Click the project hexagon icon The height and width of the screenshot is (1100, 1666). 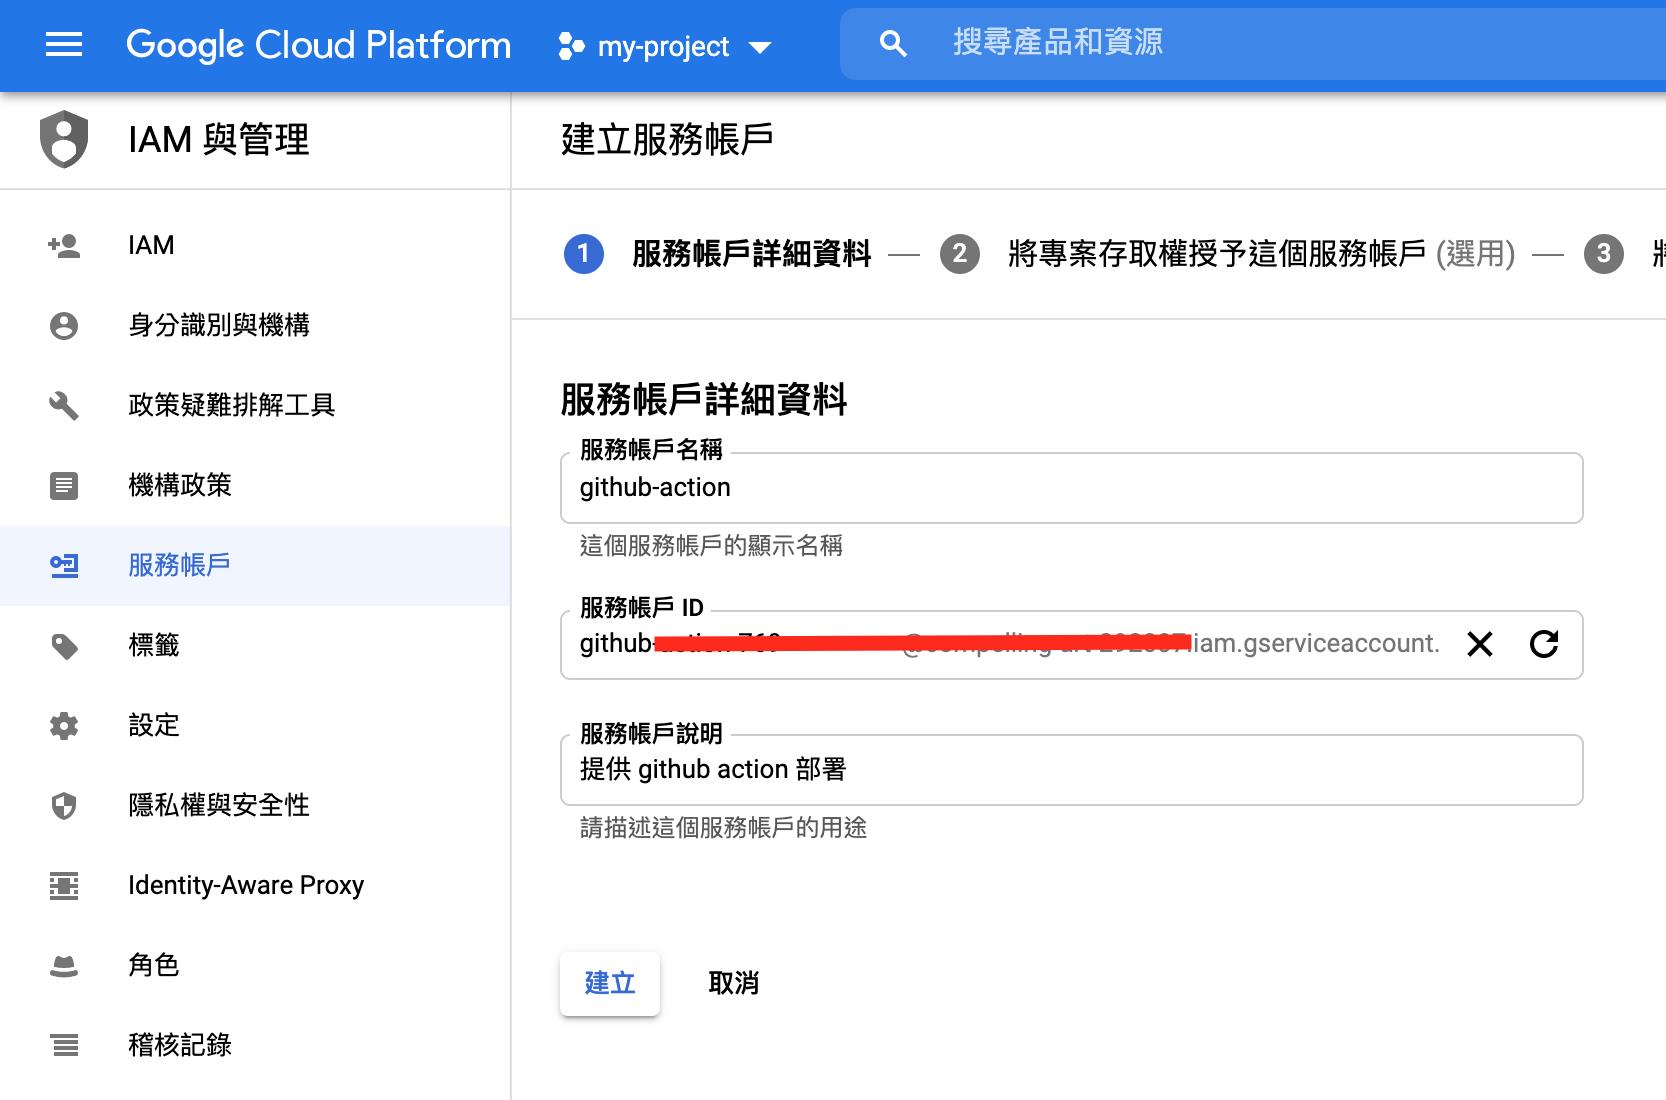point(571,47)
